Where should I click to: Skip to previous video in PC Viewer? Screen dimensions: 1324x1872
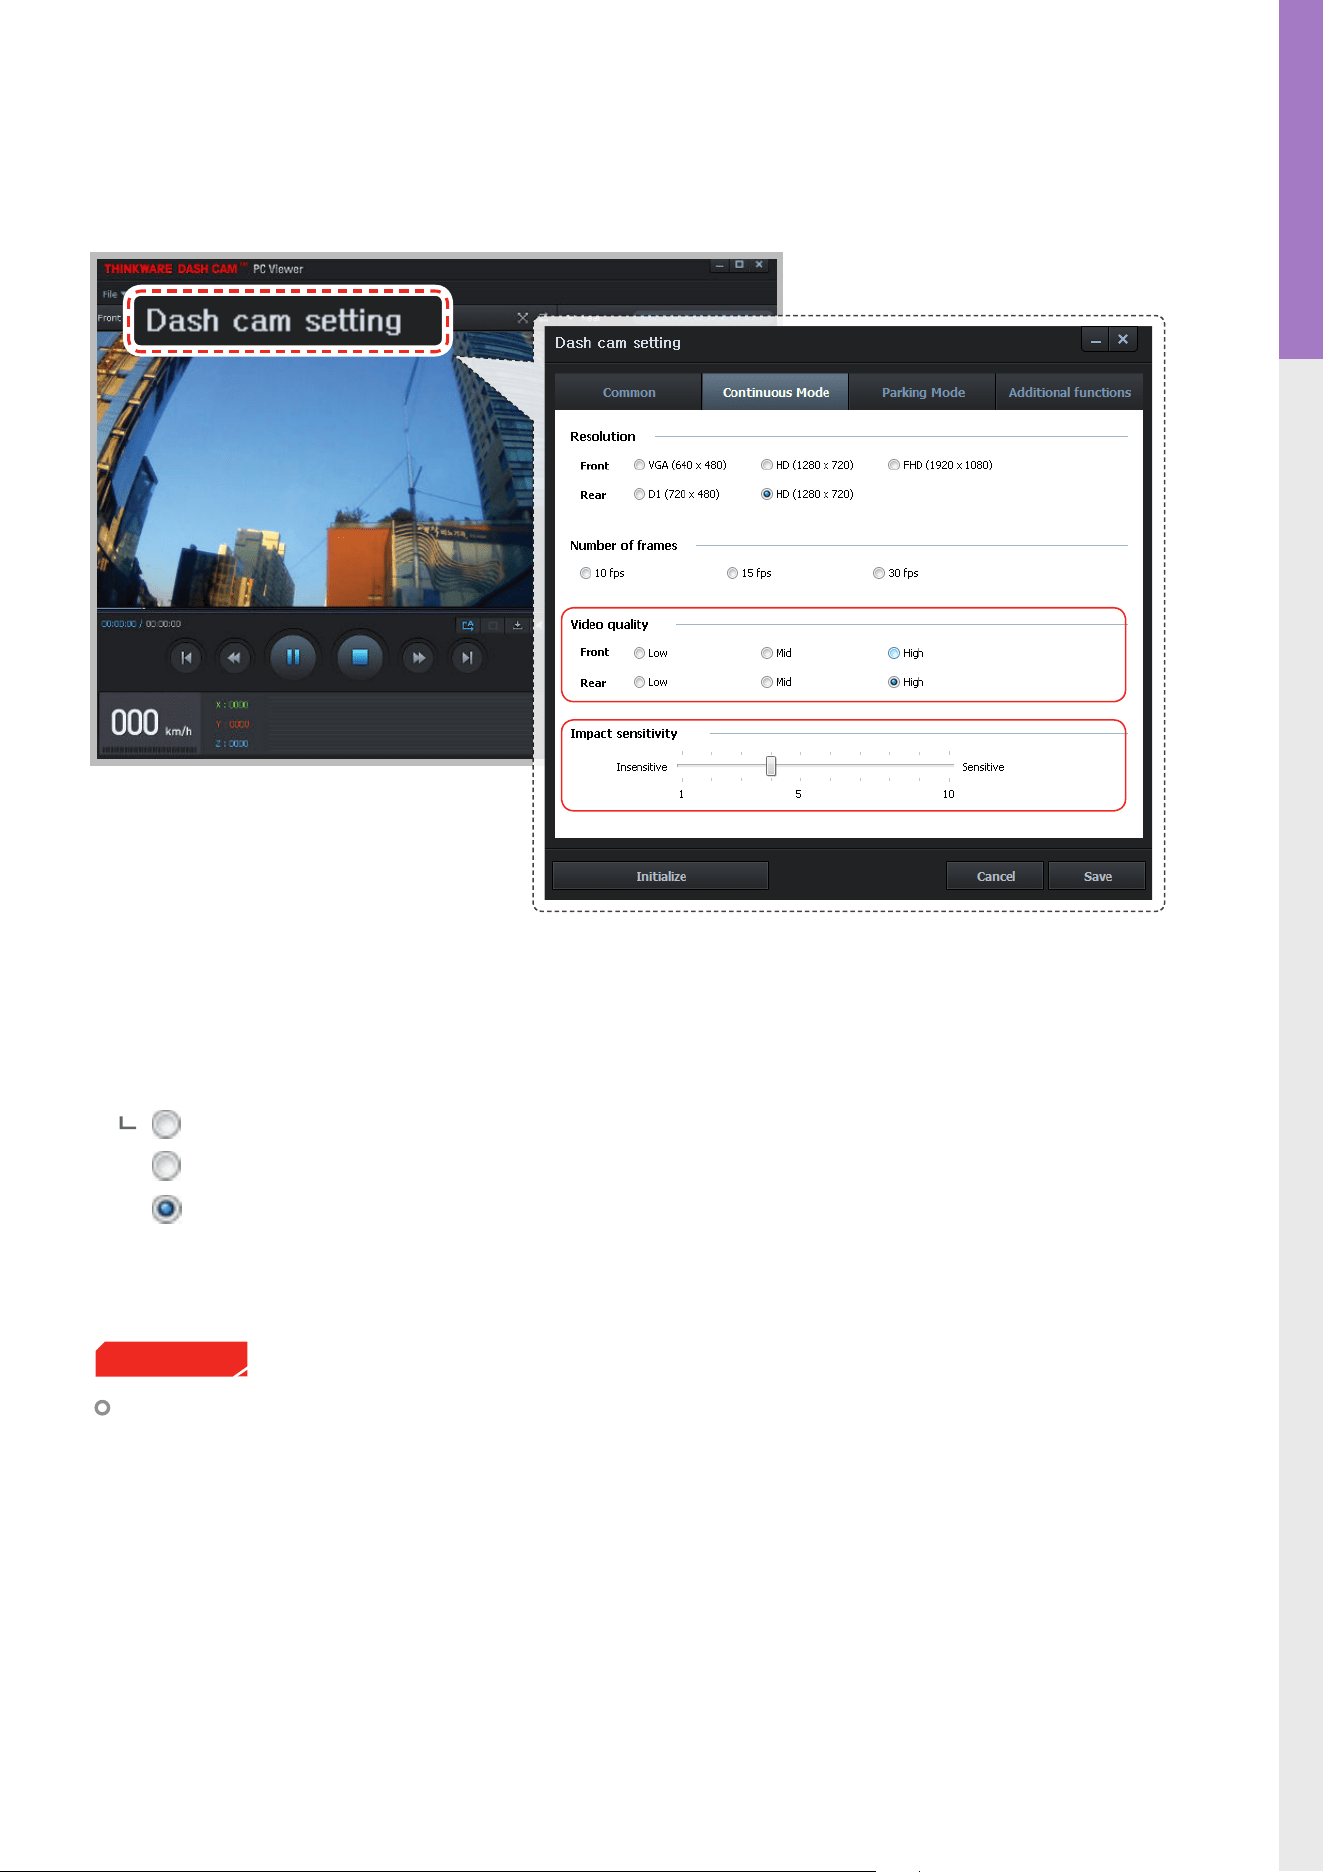(186, 658)
